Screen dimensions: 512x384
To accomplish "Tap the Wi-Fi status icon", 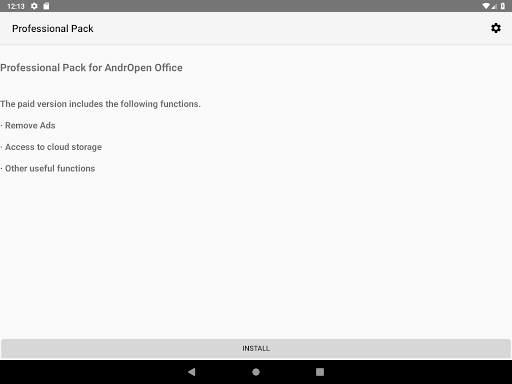I will coord(486,6).
